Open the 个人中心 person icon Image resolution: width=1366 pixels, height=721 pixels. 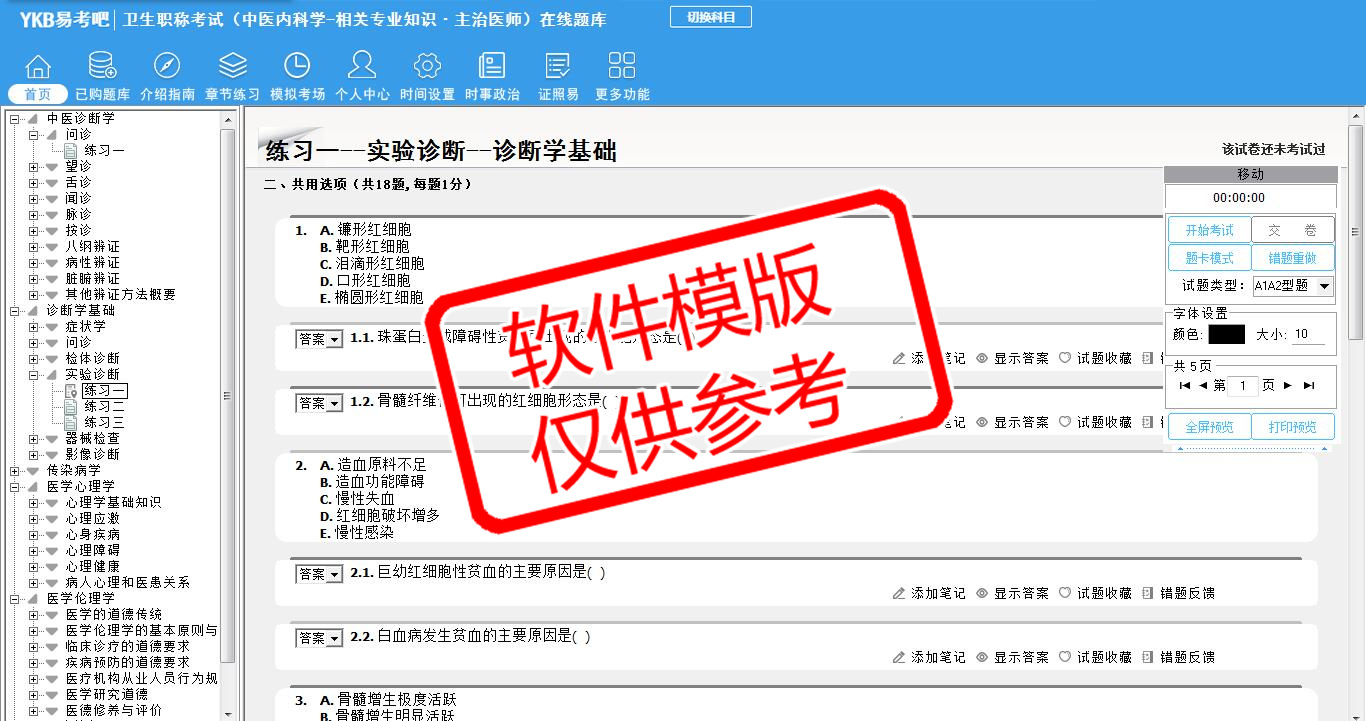[362, 67]
